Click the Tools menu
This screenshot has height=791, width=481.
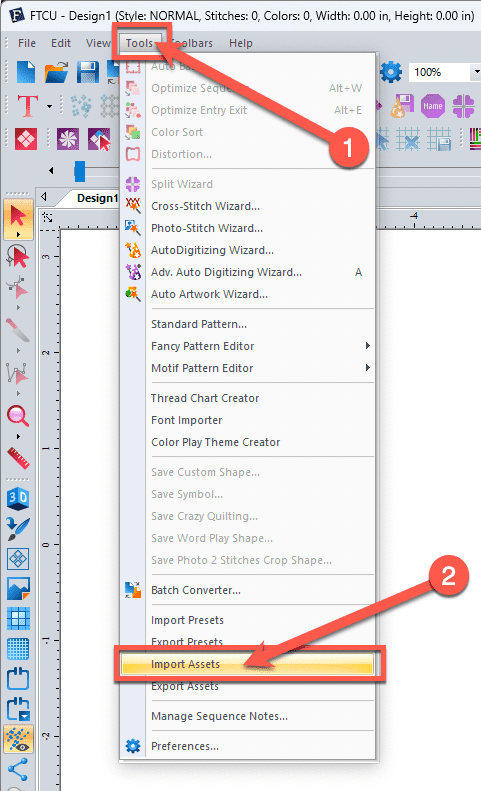[139, 43]
